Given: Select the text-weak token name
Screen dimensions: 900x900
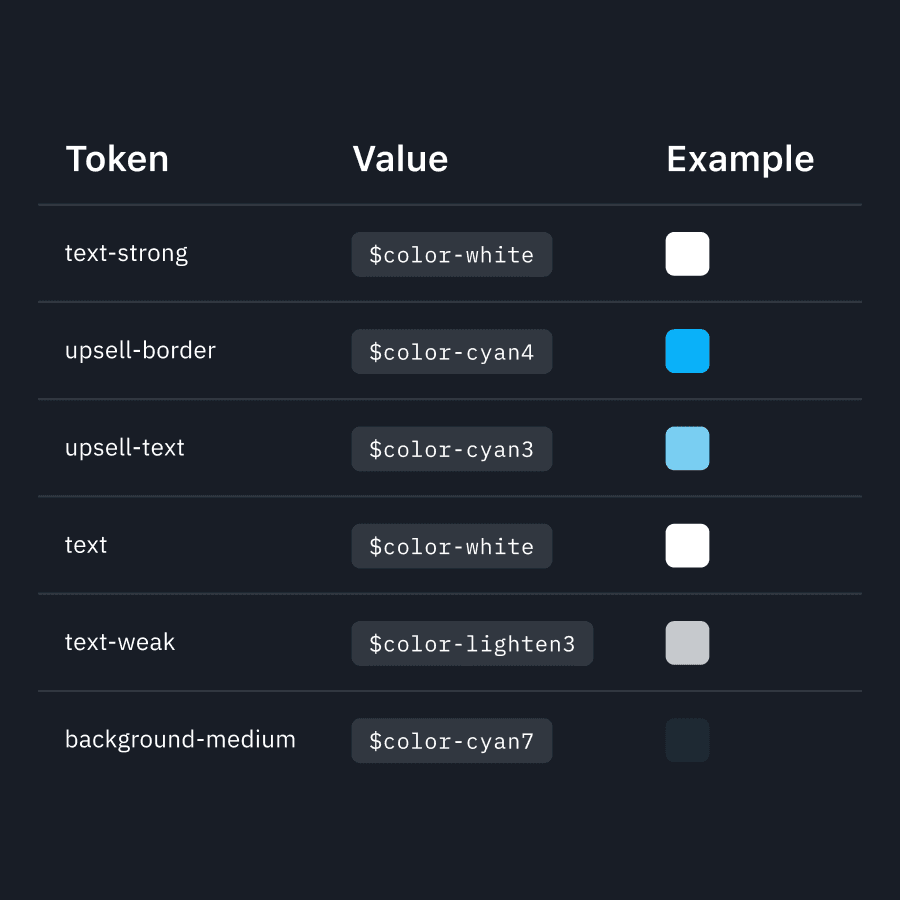Looking at the screenshot, I should [x=119, y=642].
